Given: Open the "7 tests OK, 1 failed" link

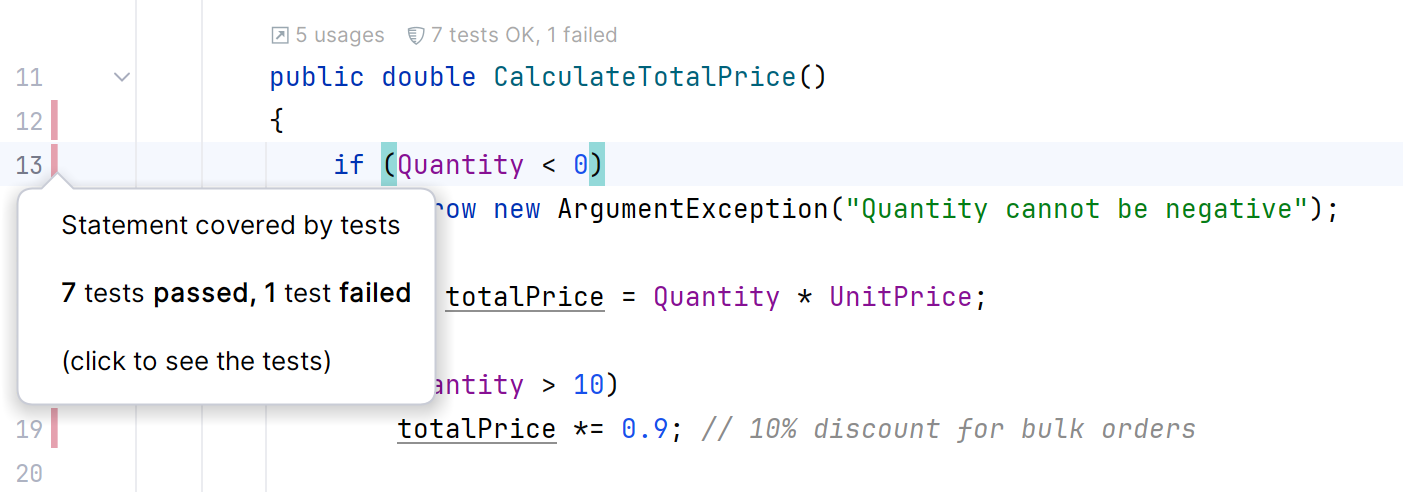Looking at the screenshot, I should coord(523,36).
